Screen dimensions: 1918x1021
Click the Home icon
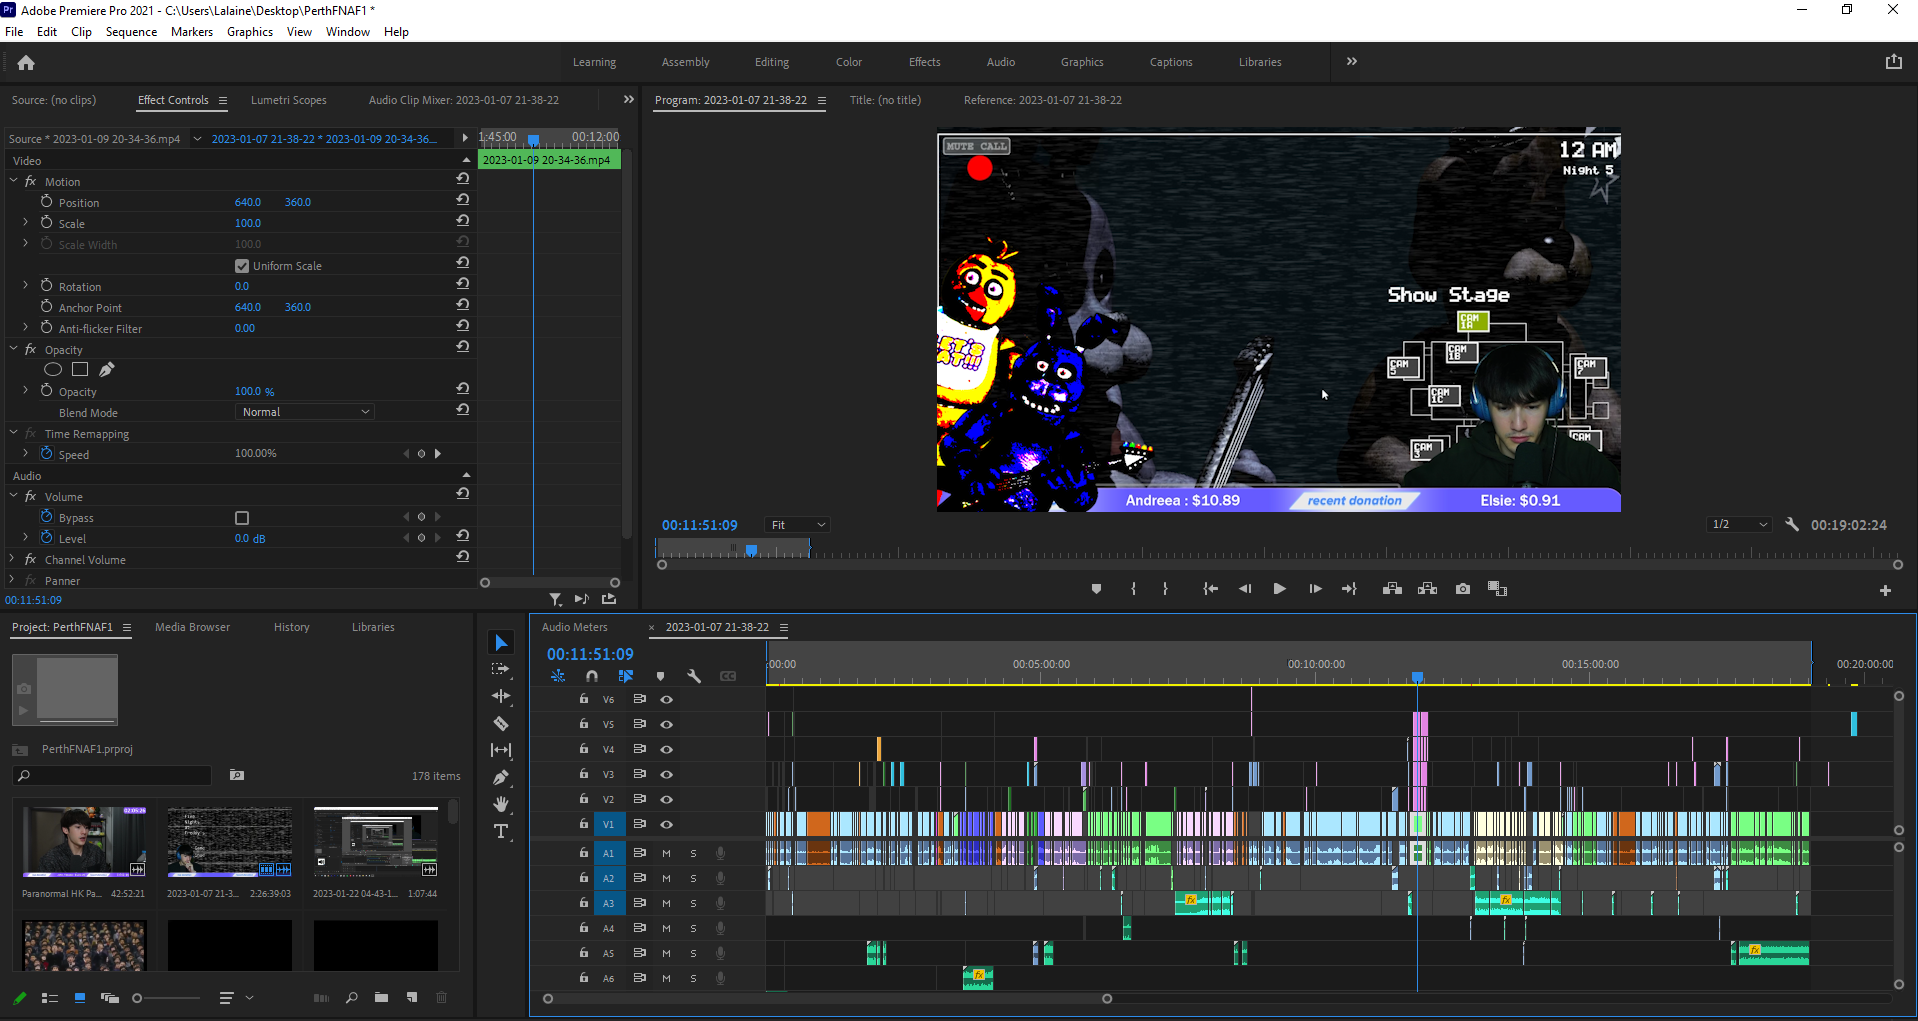click(26, 63)
